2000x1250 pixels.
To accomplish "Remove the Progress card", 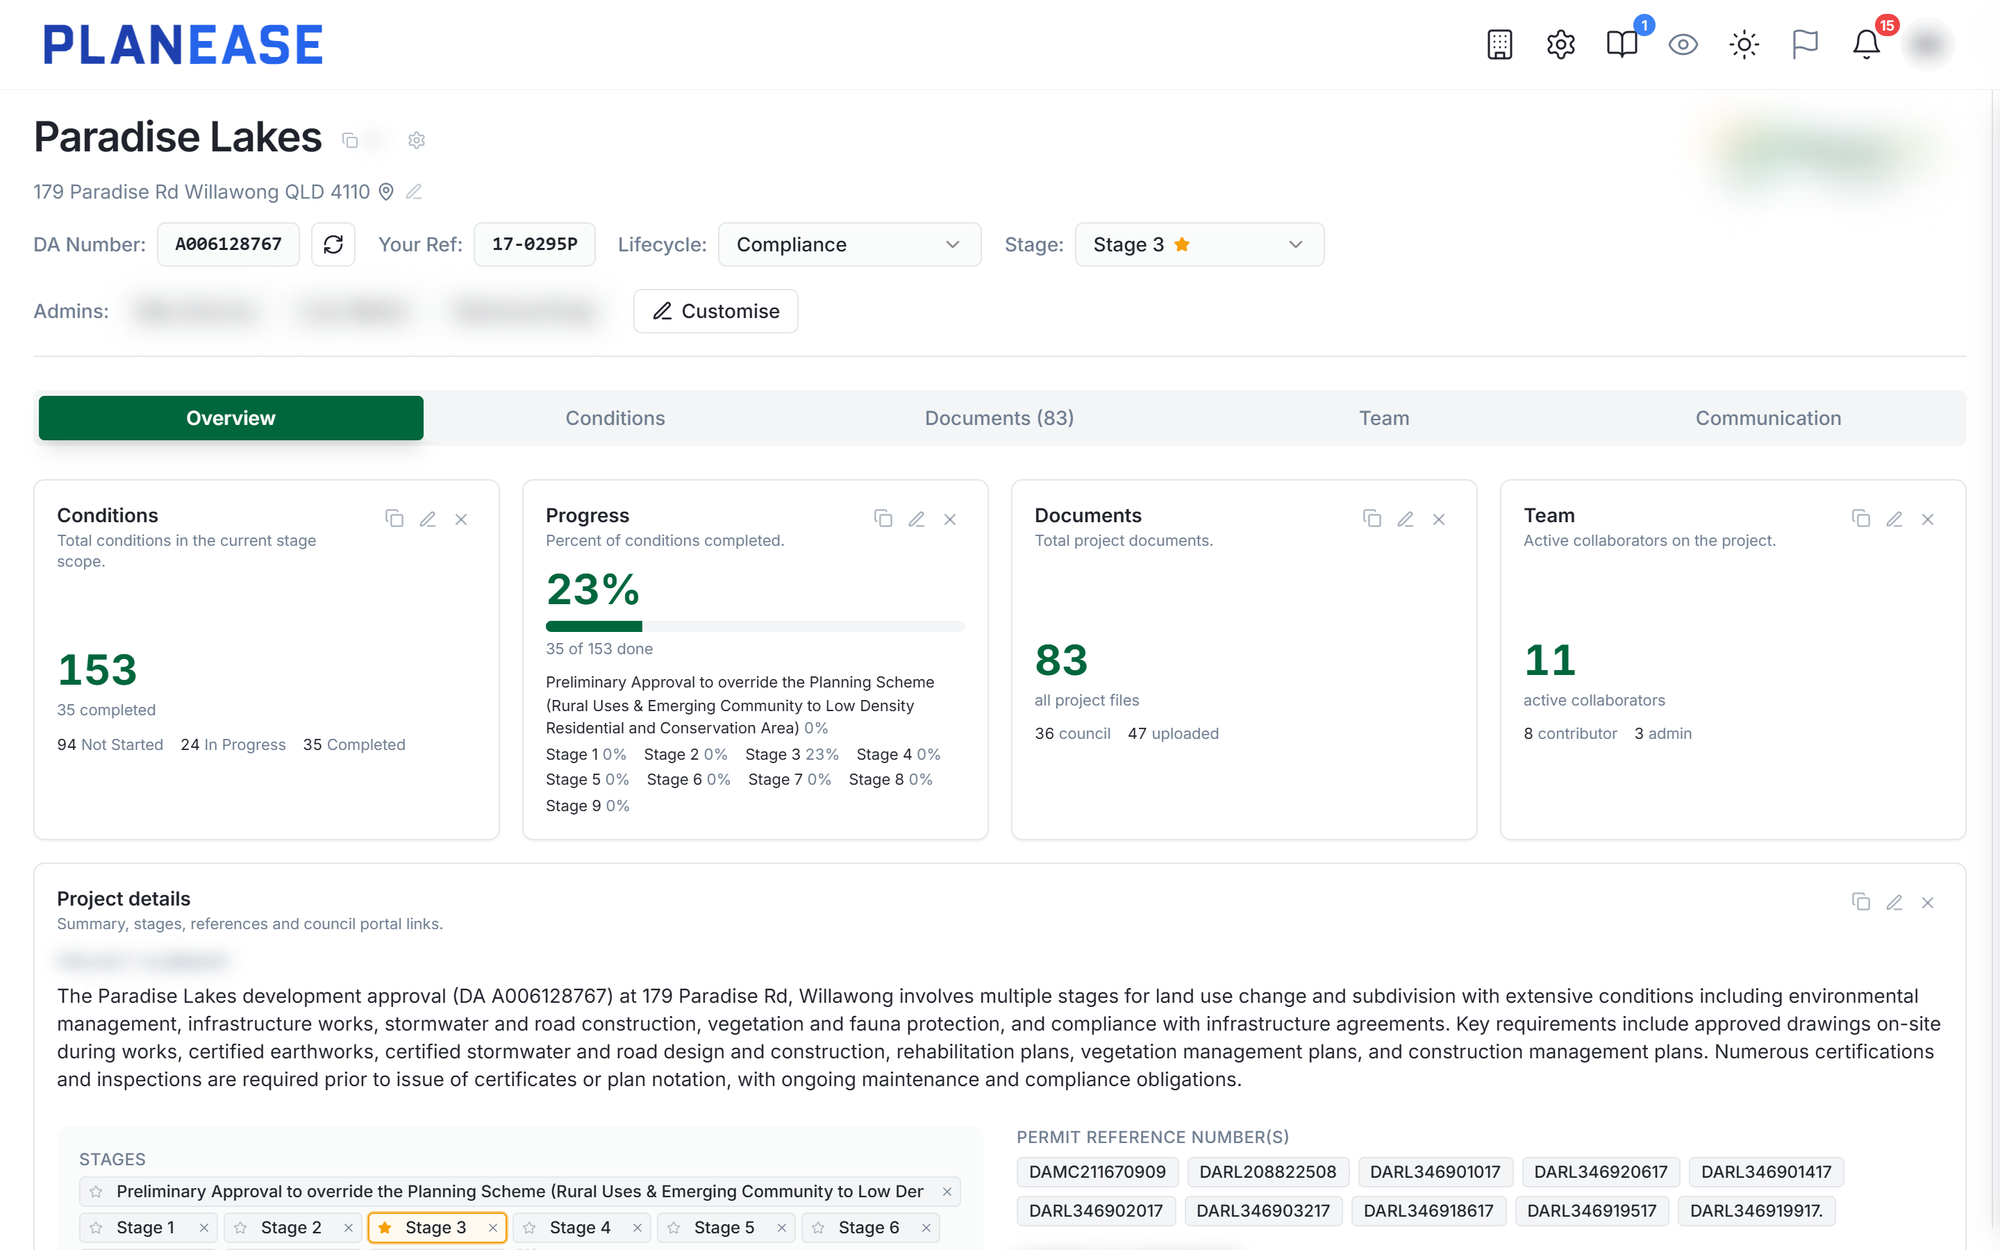I will 950,519.
